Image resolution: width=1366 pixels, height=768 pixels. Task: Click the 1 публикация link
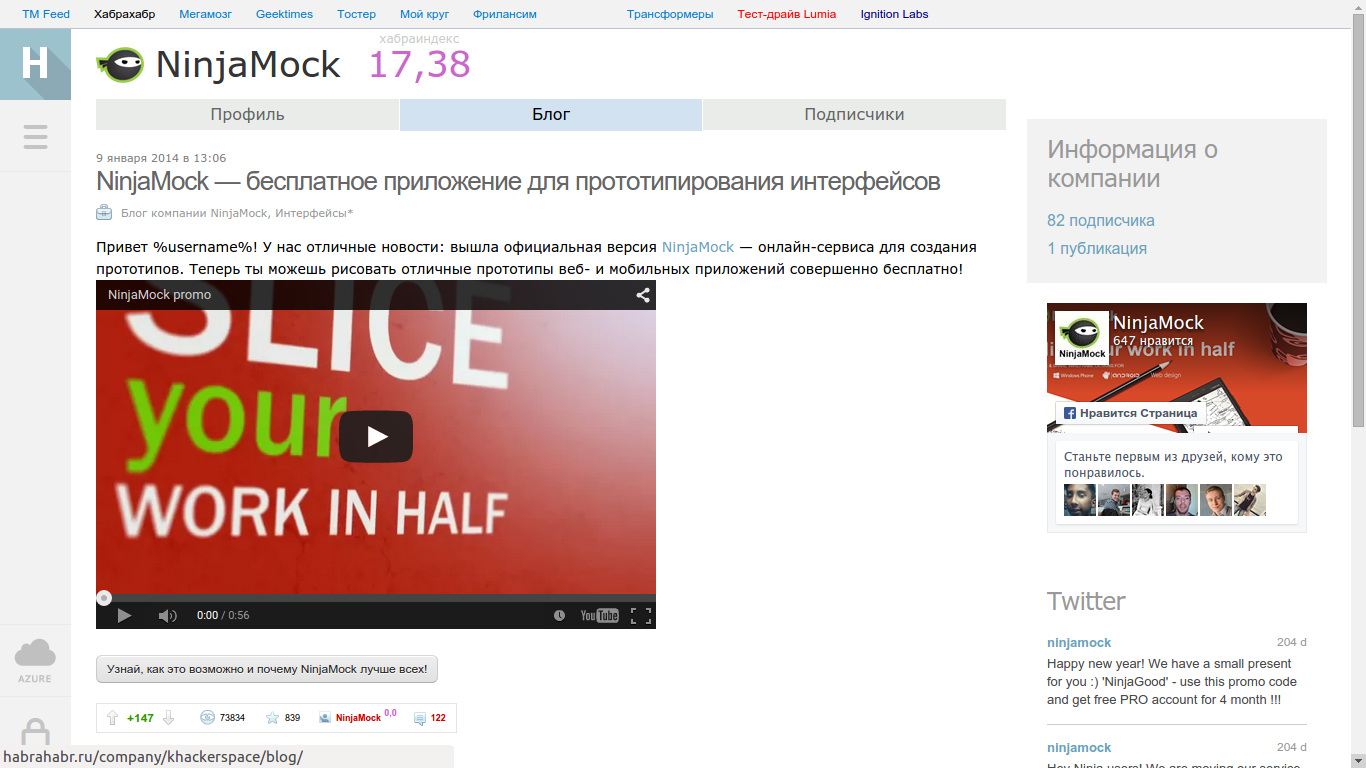(x=1097, y=249)
